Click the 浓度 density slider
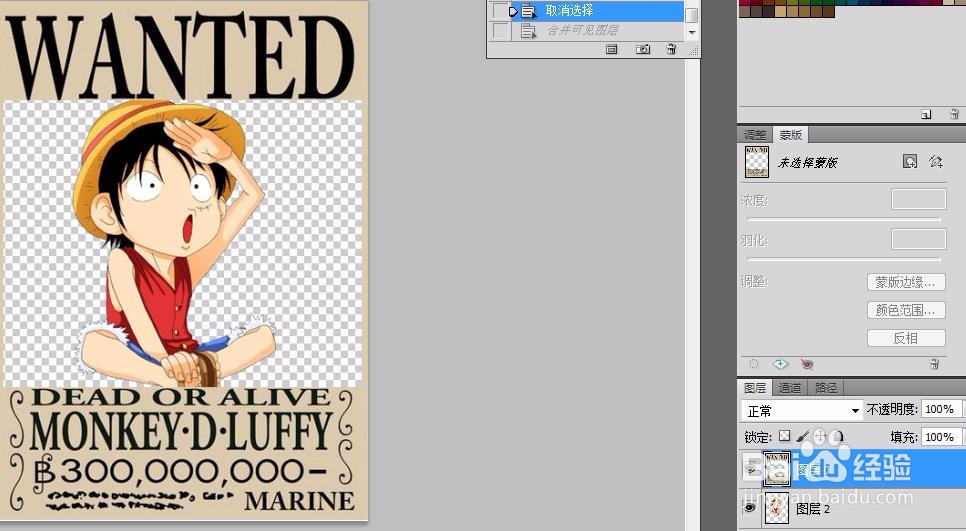This screenshot has width=966, height=531. pos(844,219)
